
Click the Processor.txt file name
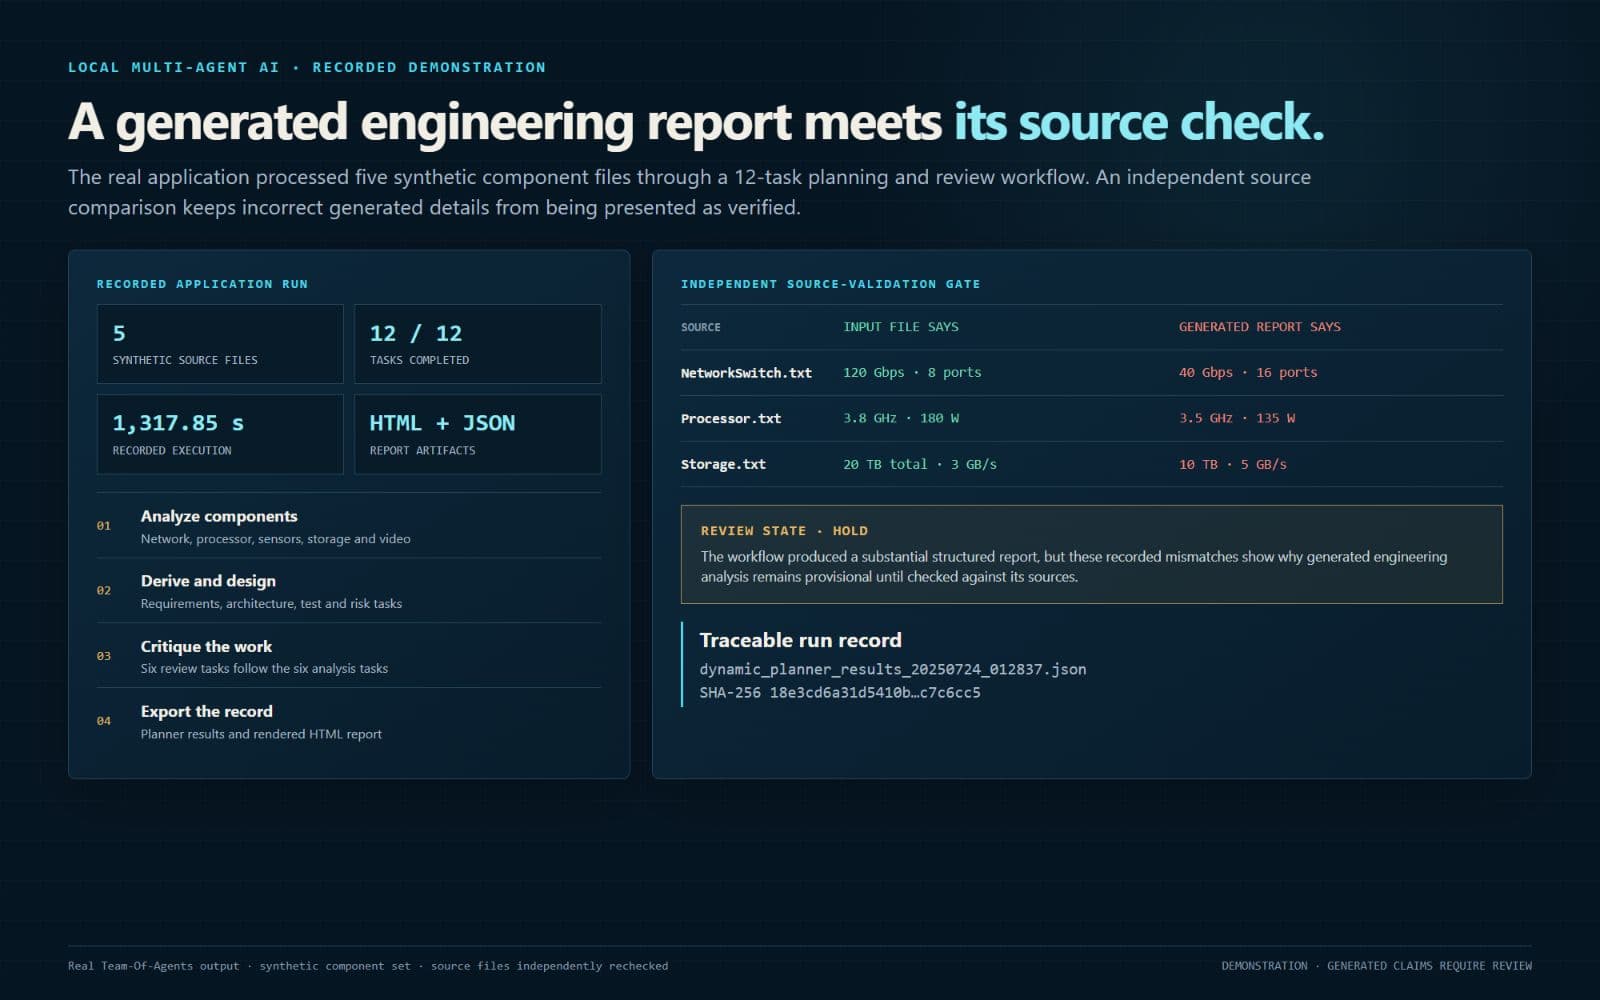pyautogui.click(x=731, y=419)
